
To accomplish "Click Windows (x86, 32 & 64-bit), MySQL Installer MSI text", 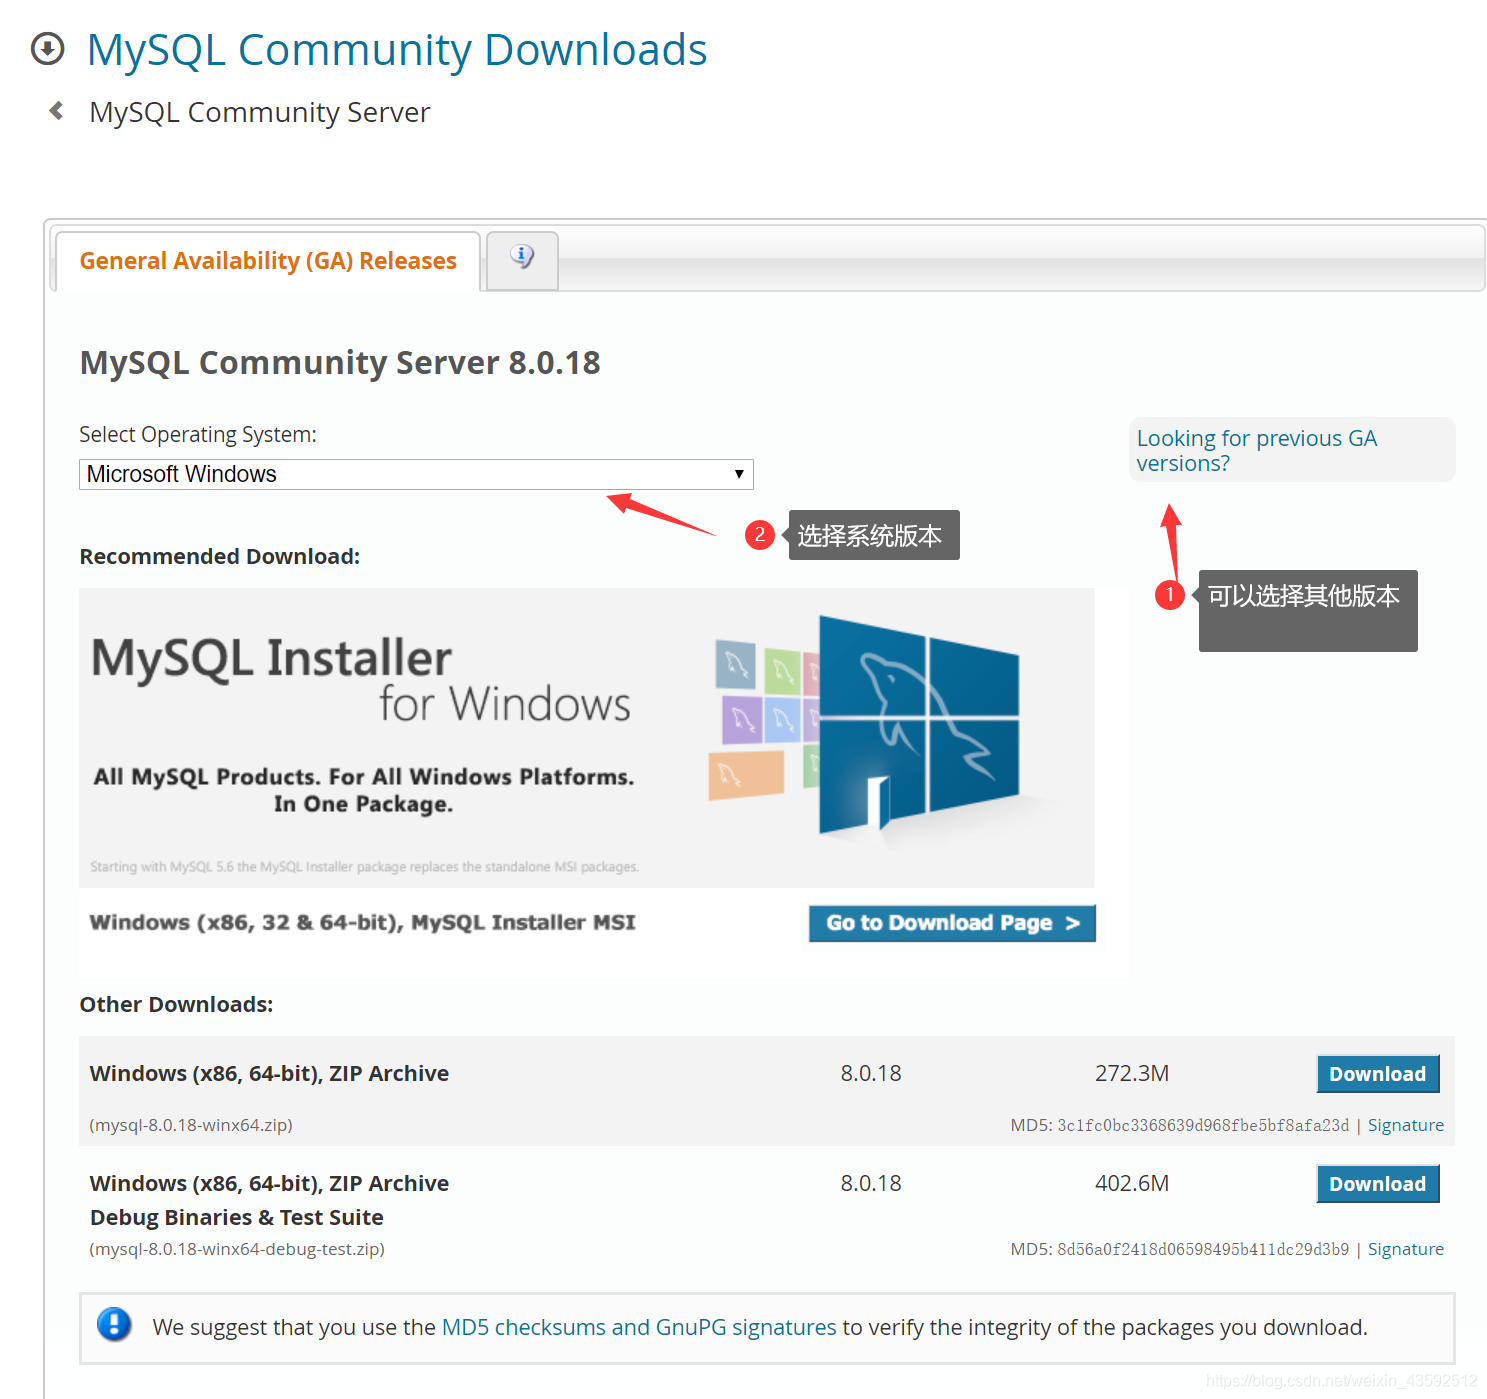I will point(363,922).
